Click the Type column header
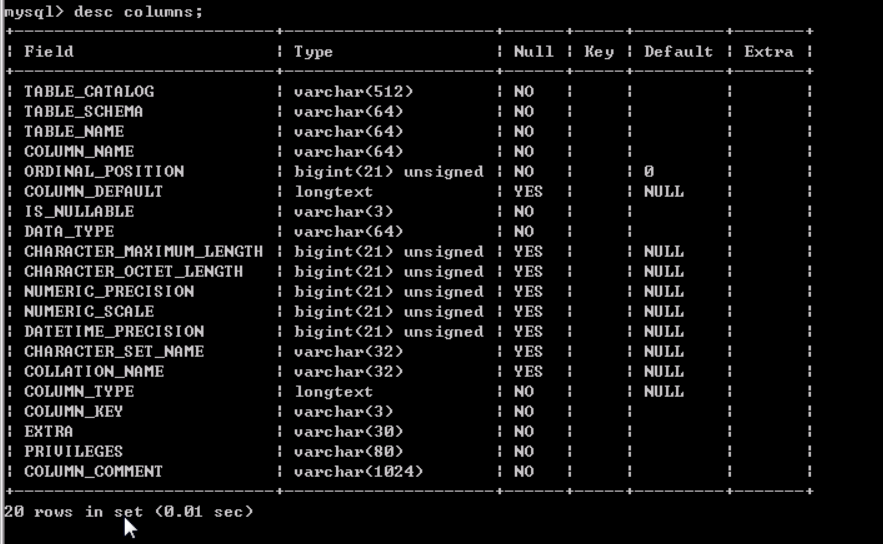The width and height of the screenshot is (883, 544). [x=313, y=52]
